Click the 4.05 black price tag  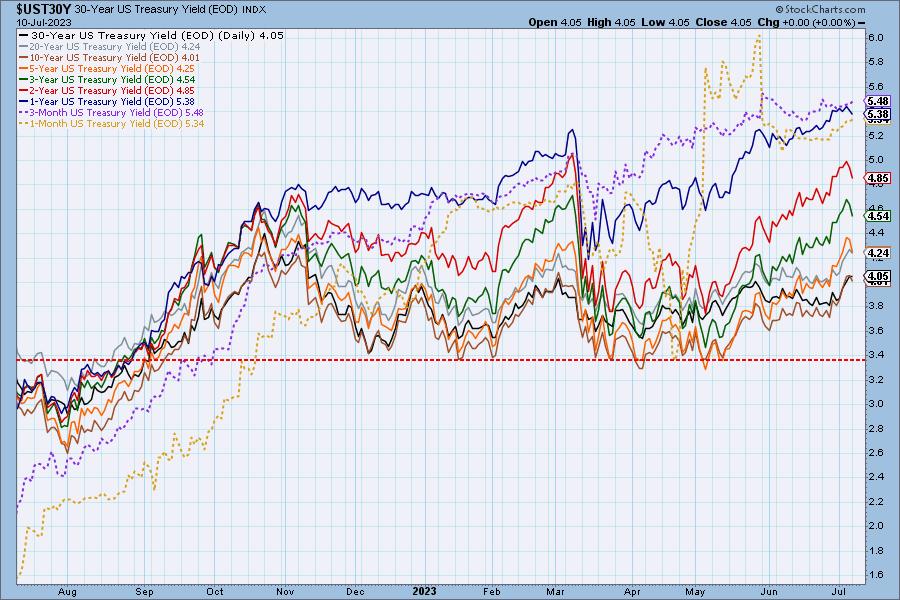(x=878, y=276)
